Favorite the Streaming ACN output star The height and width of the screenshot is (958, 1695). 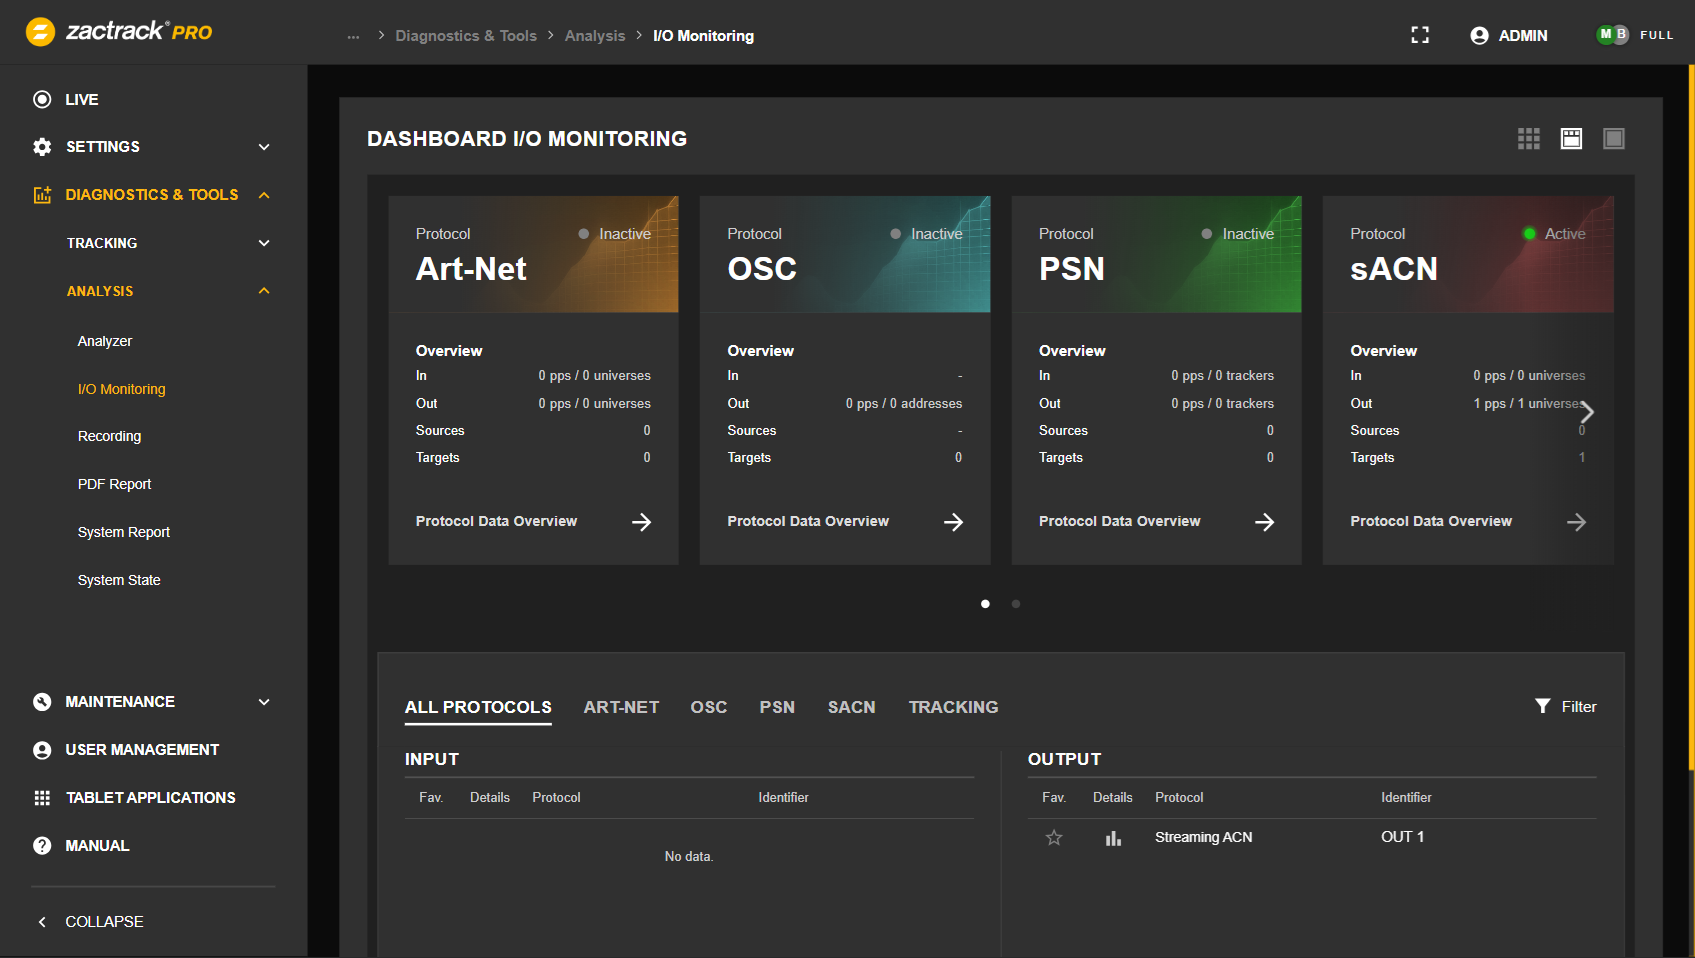pyautogui.click(x=1054, y=838)
